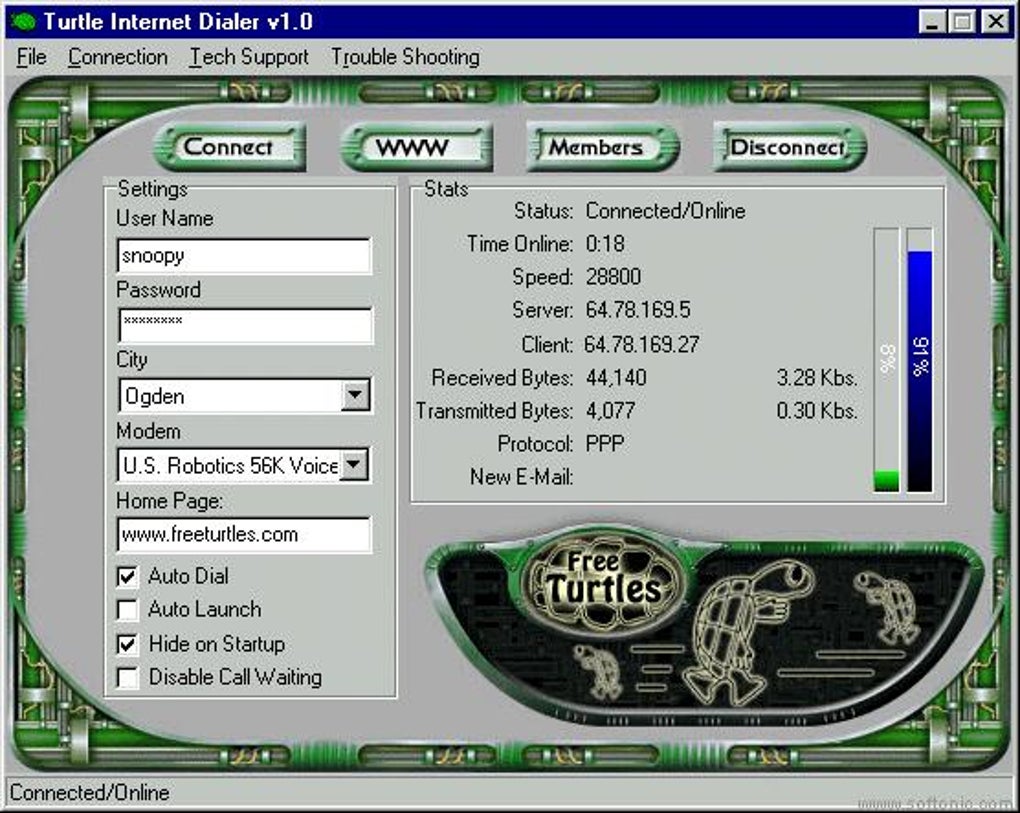Toggle the Auto Dial checkbox

pos(128,576)
